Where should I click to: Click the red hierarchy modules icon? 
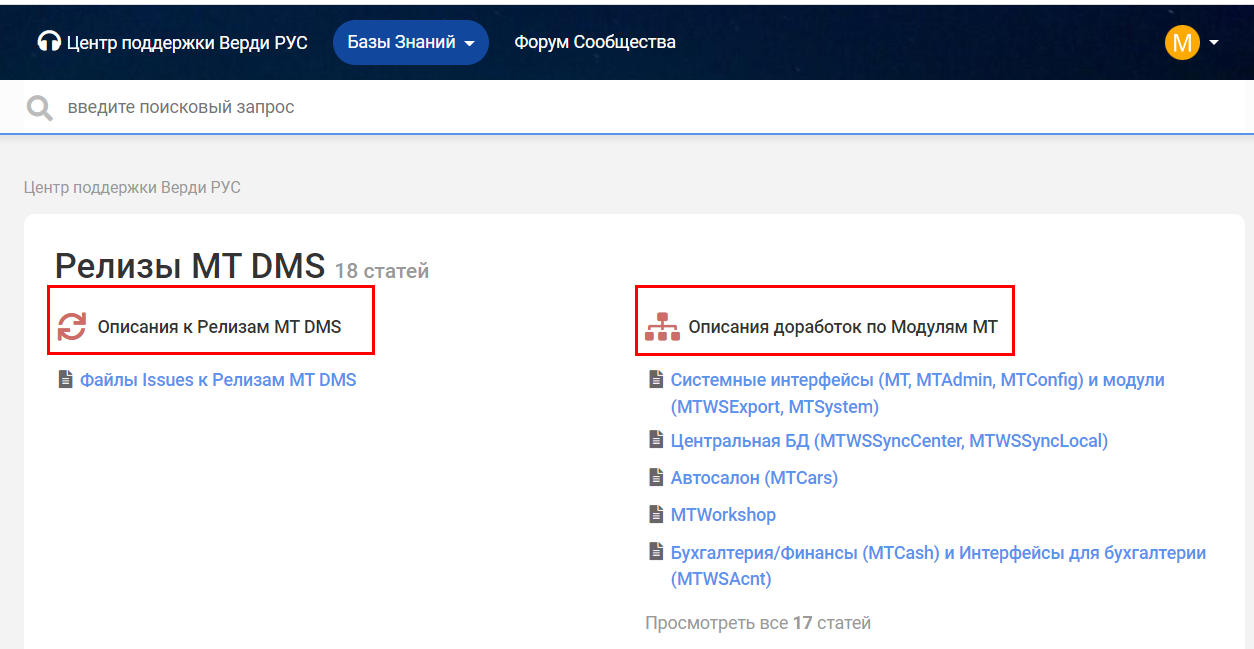click(x=661, y=327)
